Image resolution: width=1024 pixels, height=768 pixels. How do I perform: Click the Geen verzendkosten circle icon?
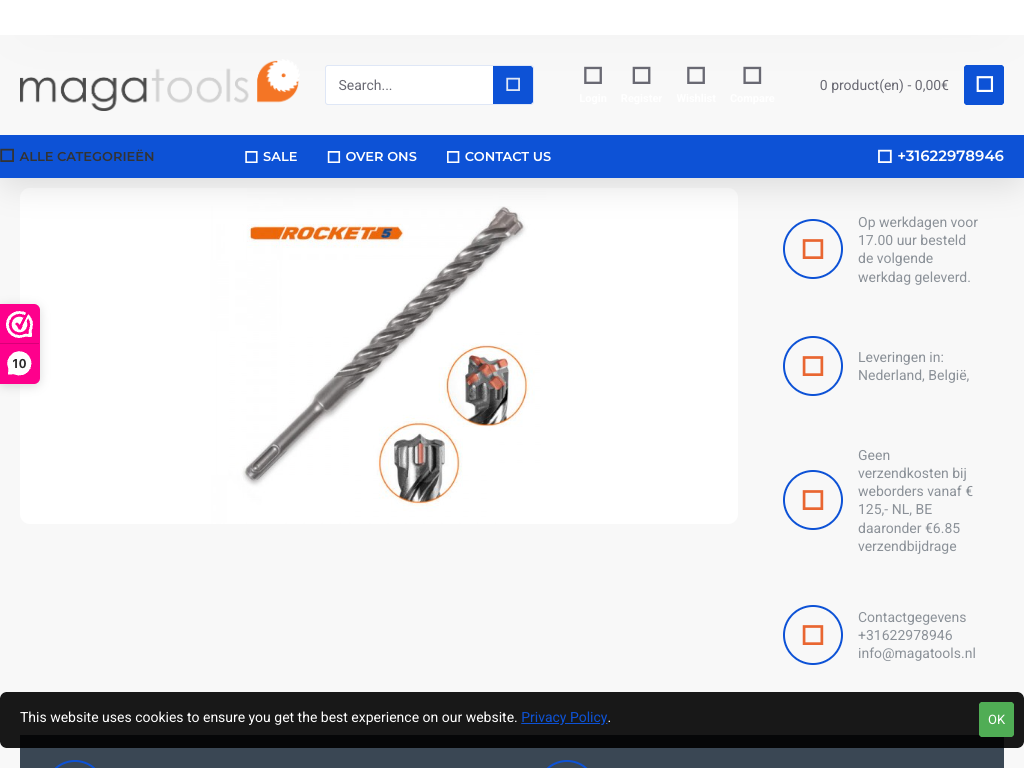(812, 500)
